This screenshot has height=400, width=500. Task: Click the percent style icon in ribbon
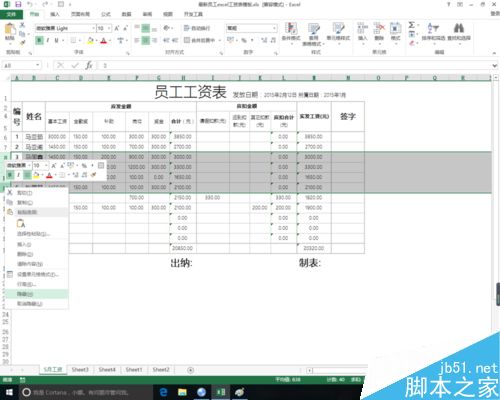244,40
